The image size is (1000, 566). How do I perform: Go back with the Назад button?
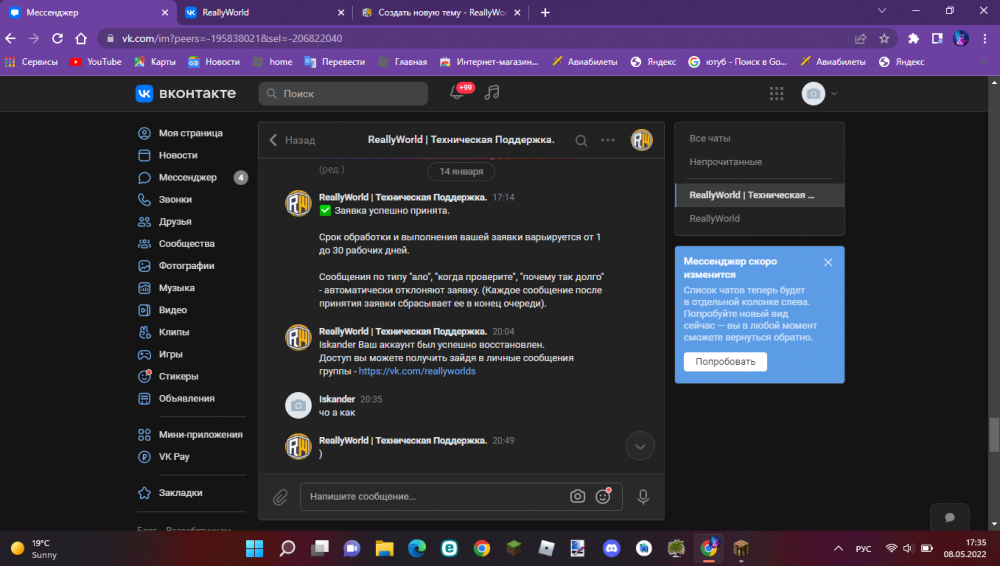click(292, 140)
